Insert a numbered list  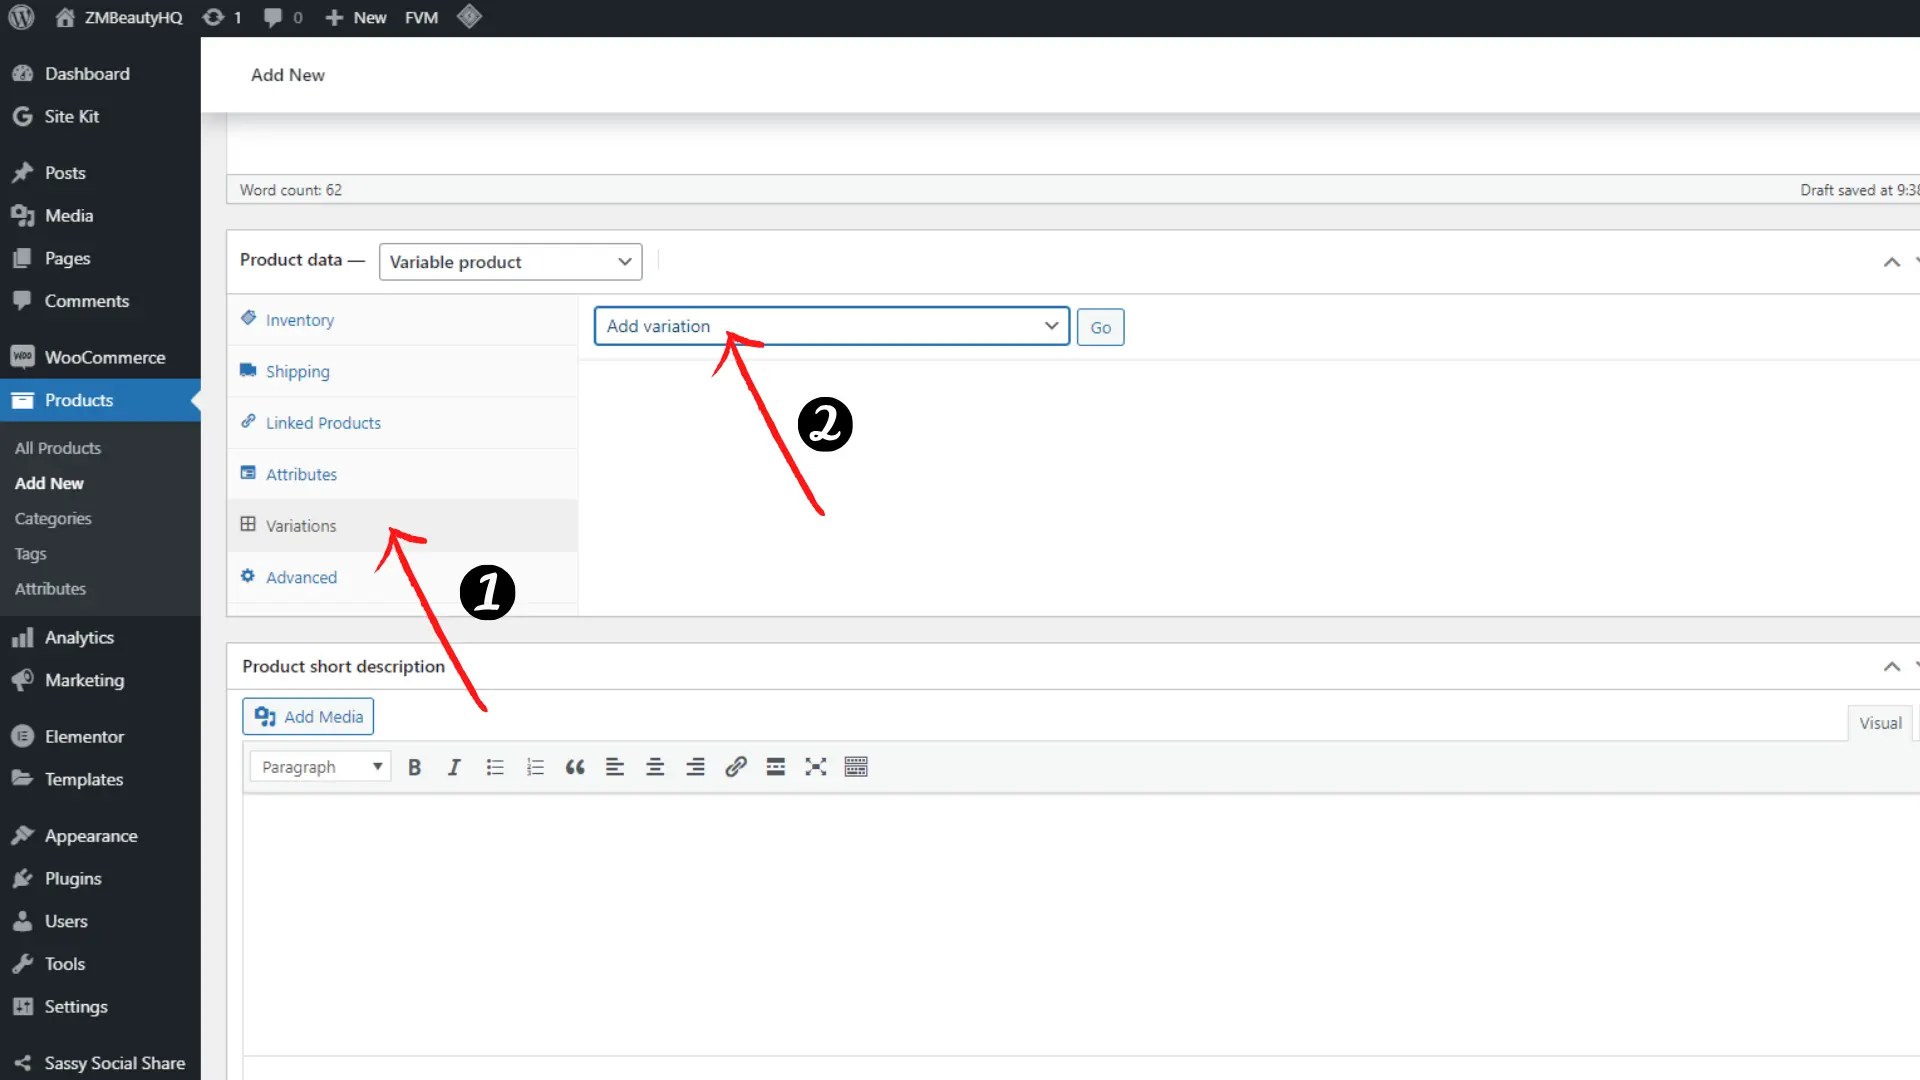tap(535, 767)
